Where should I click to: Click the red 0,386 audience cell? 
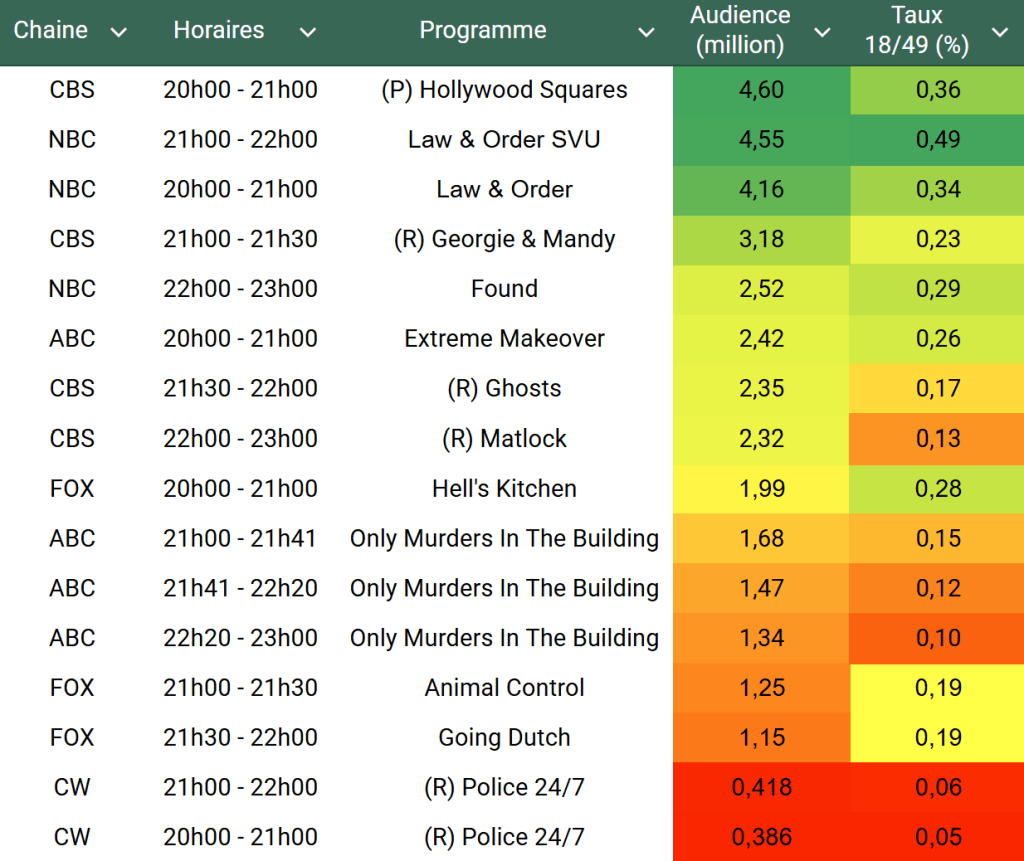(x=761, y=837)
